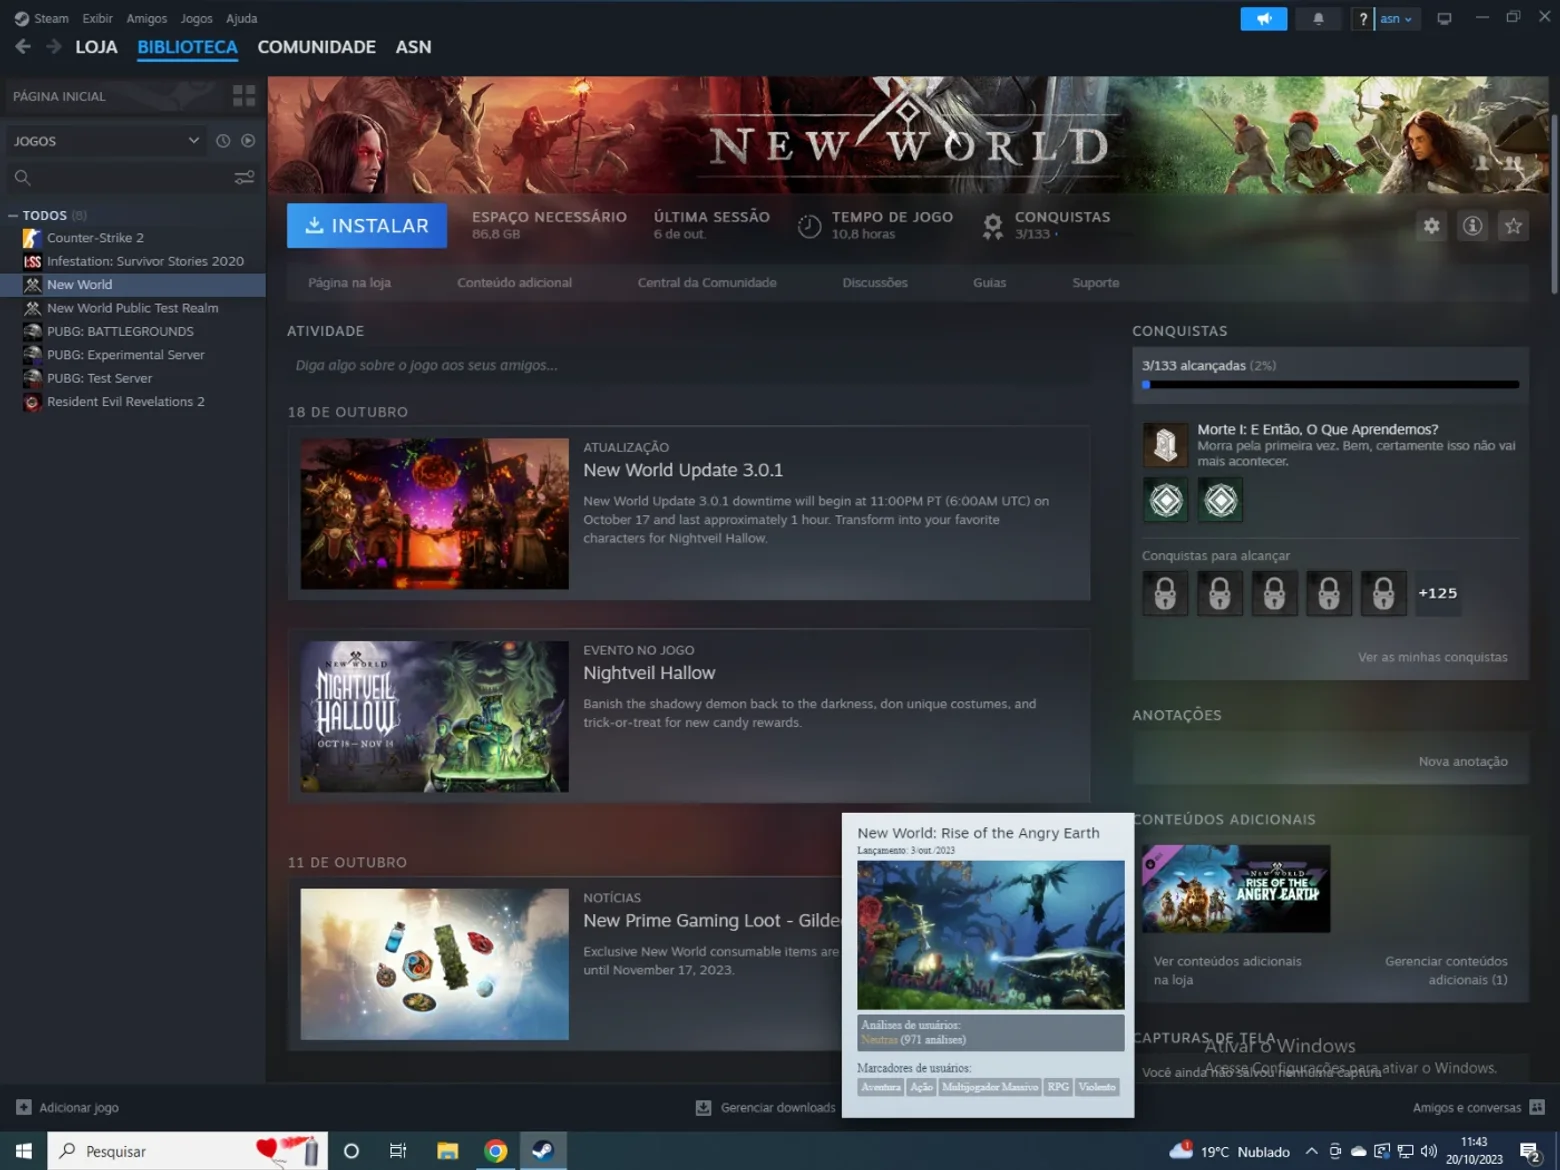Show New World game info
Image resolution: width=1560 pixels, height=1170 pixels.
coord(1473,226)
